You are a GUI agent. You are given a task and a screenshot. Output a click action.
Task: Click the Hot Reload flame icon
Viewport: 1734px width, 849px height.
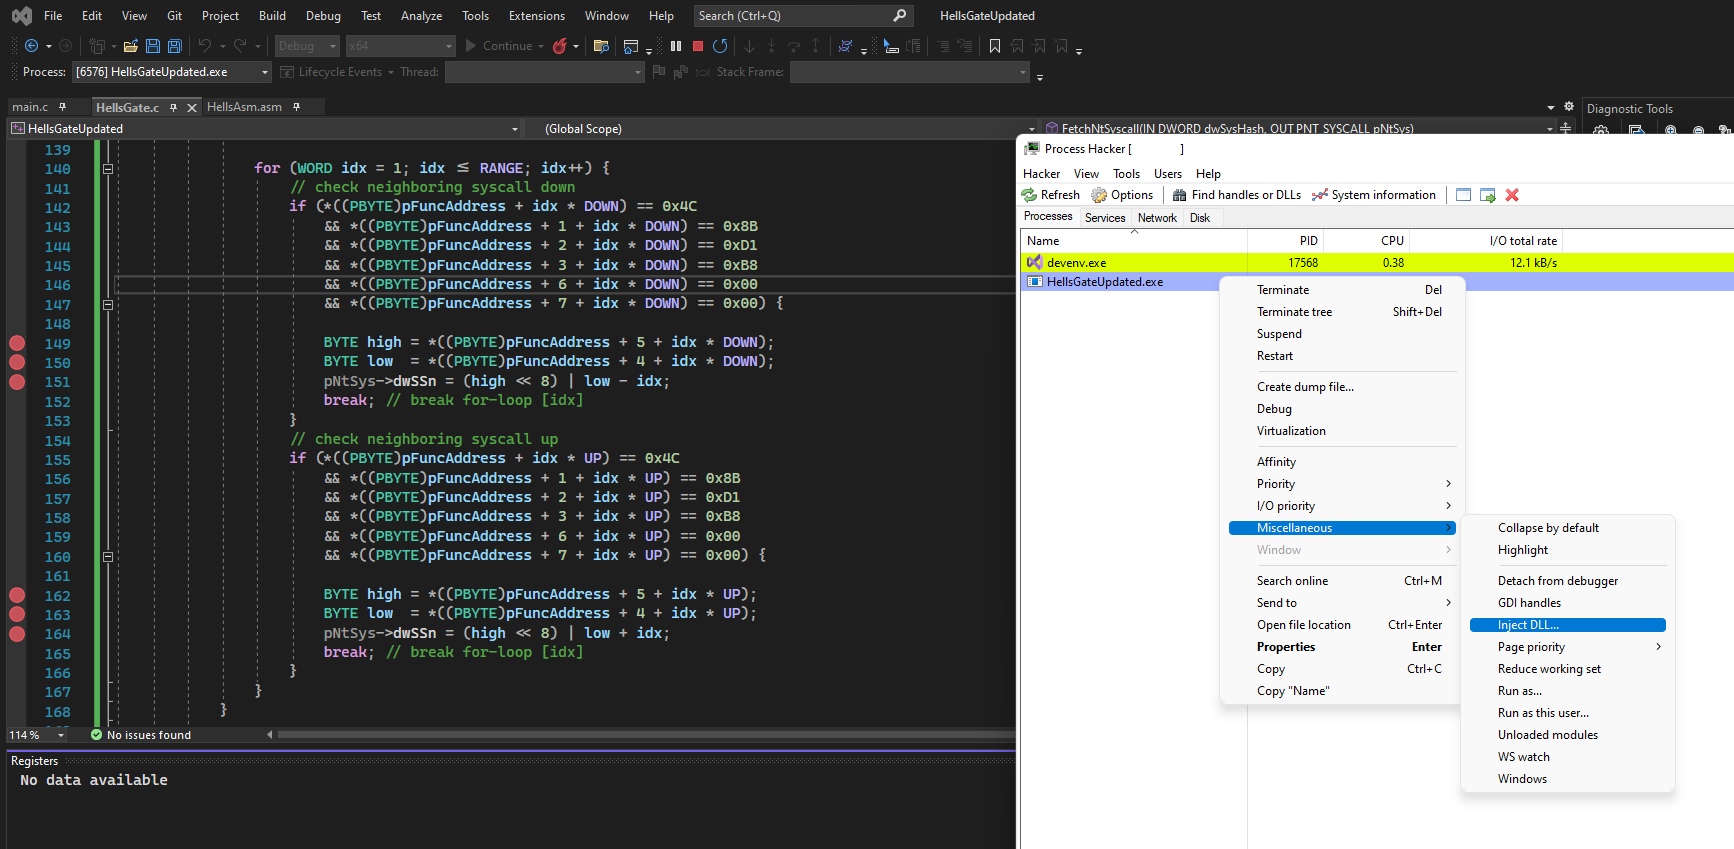(560, 46)
